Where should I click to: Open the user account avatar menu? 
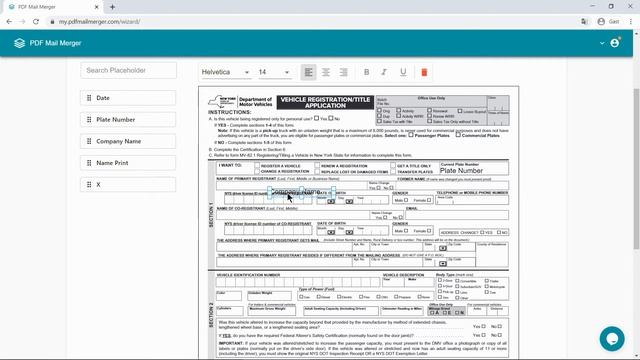pyautogui.click(x=615, y=43)
